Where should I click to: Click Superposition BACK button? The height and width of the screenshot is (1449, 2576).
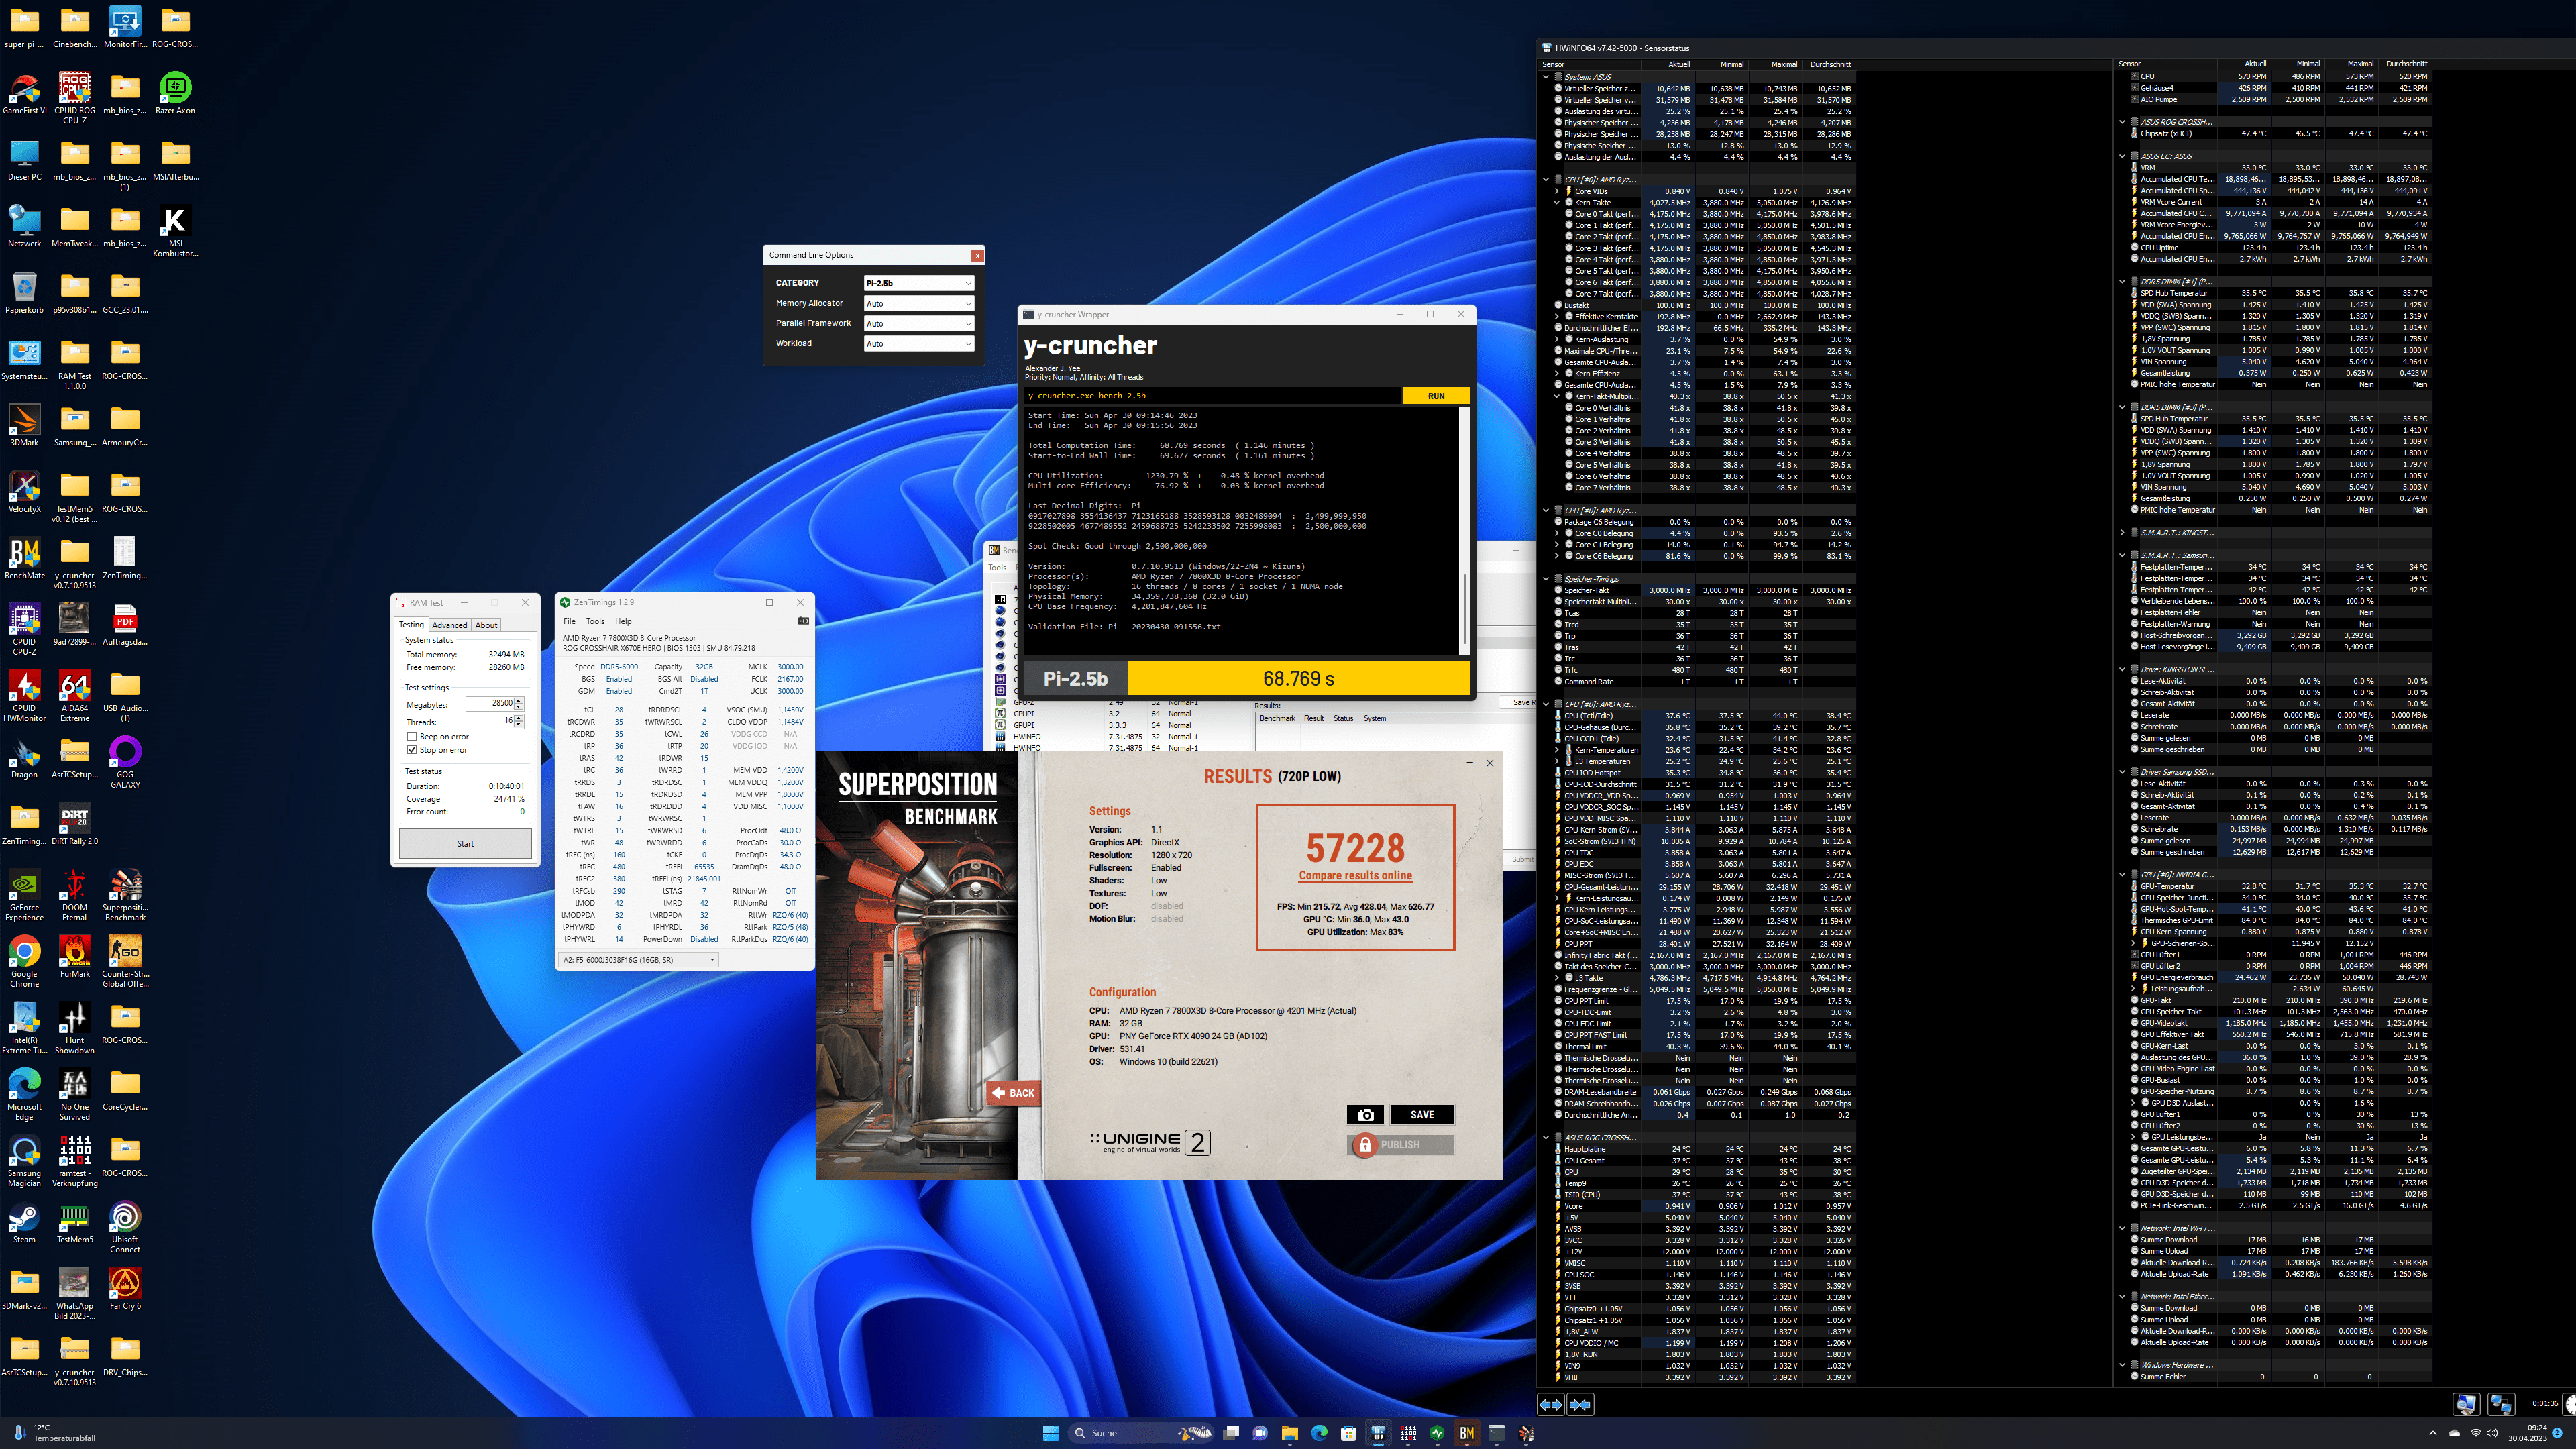point(1013,1093)
